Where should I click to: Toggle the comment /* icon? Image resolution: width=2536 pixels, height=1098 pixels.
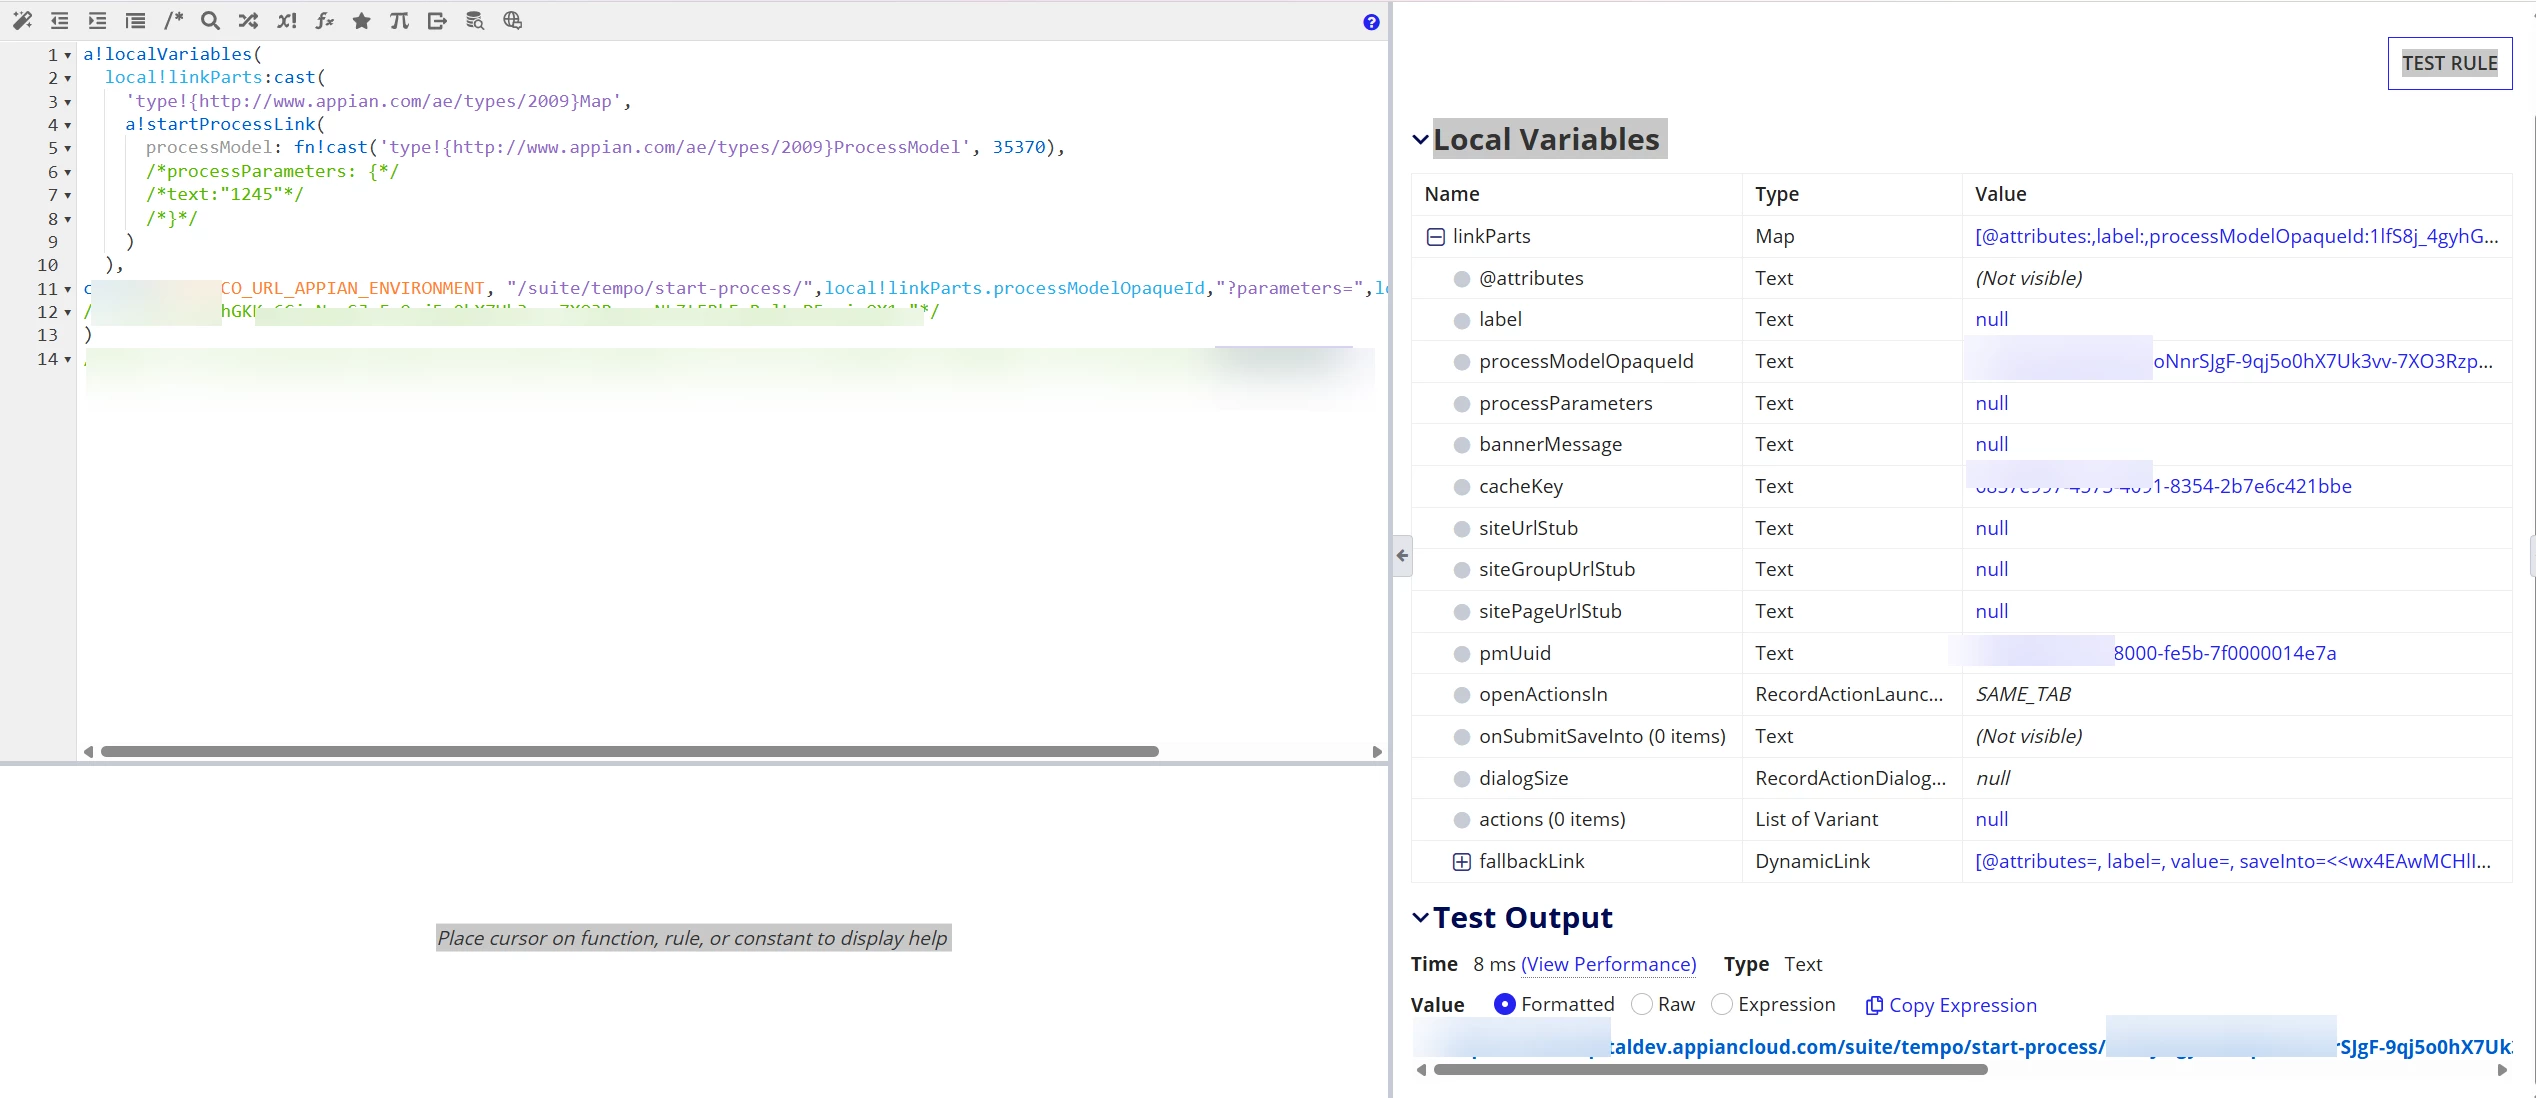[173, 20]
